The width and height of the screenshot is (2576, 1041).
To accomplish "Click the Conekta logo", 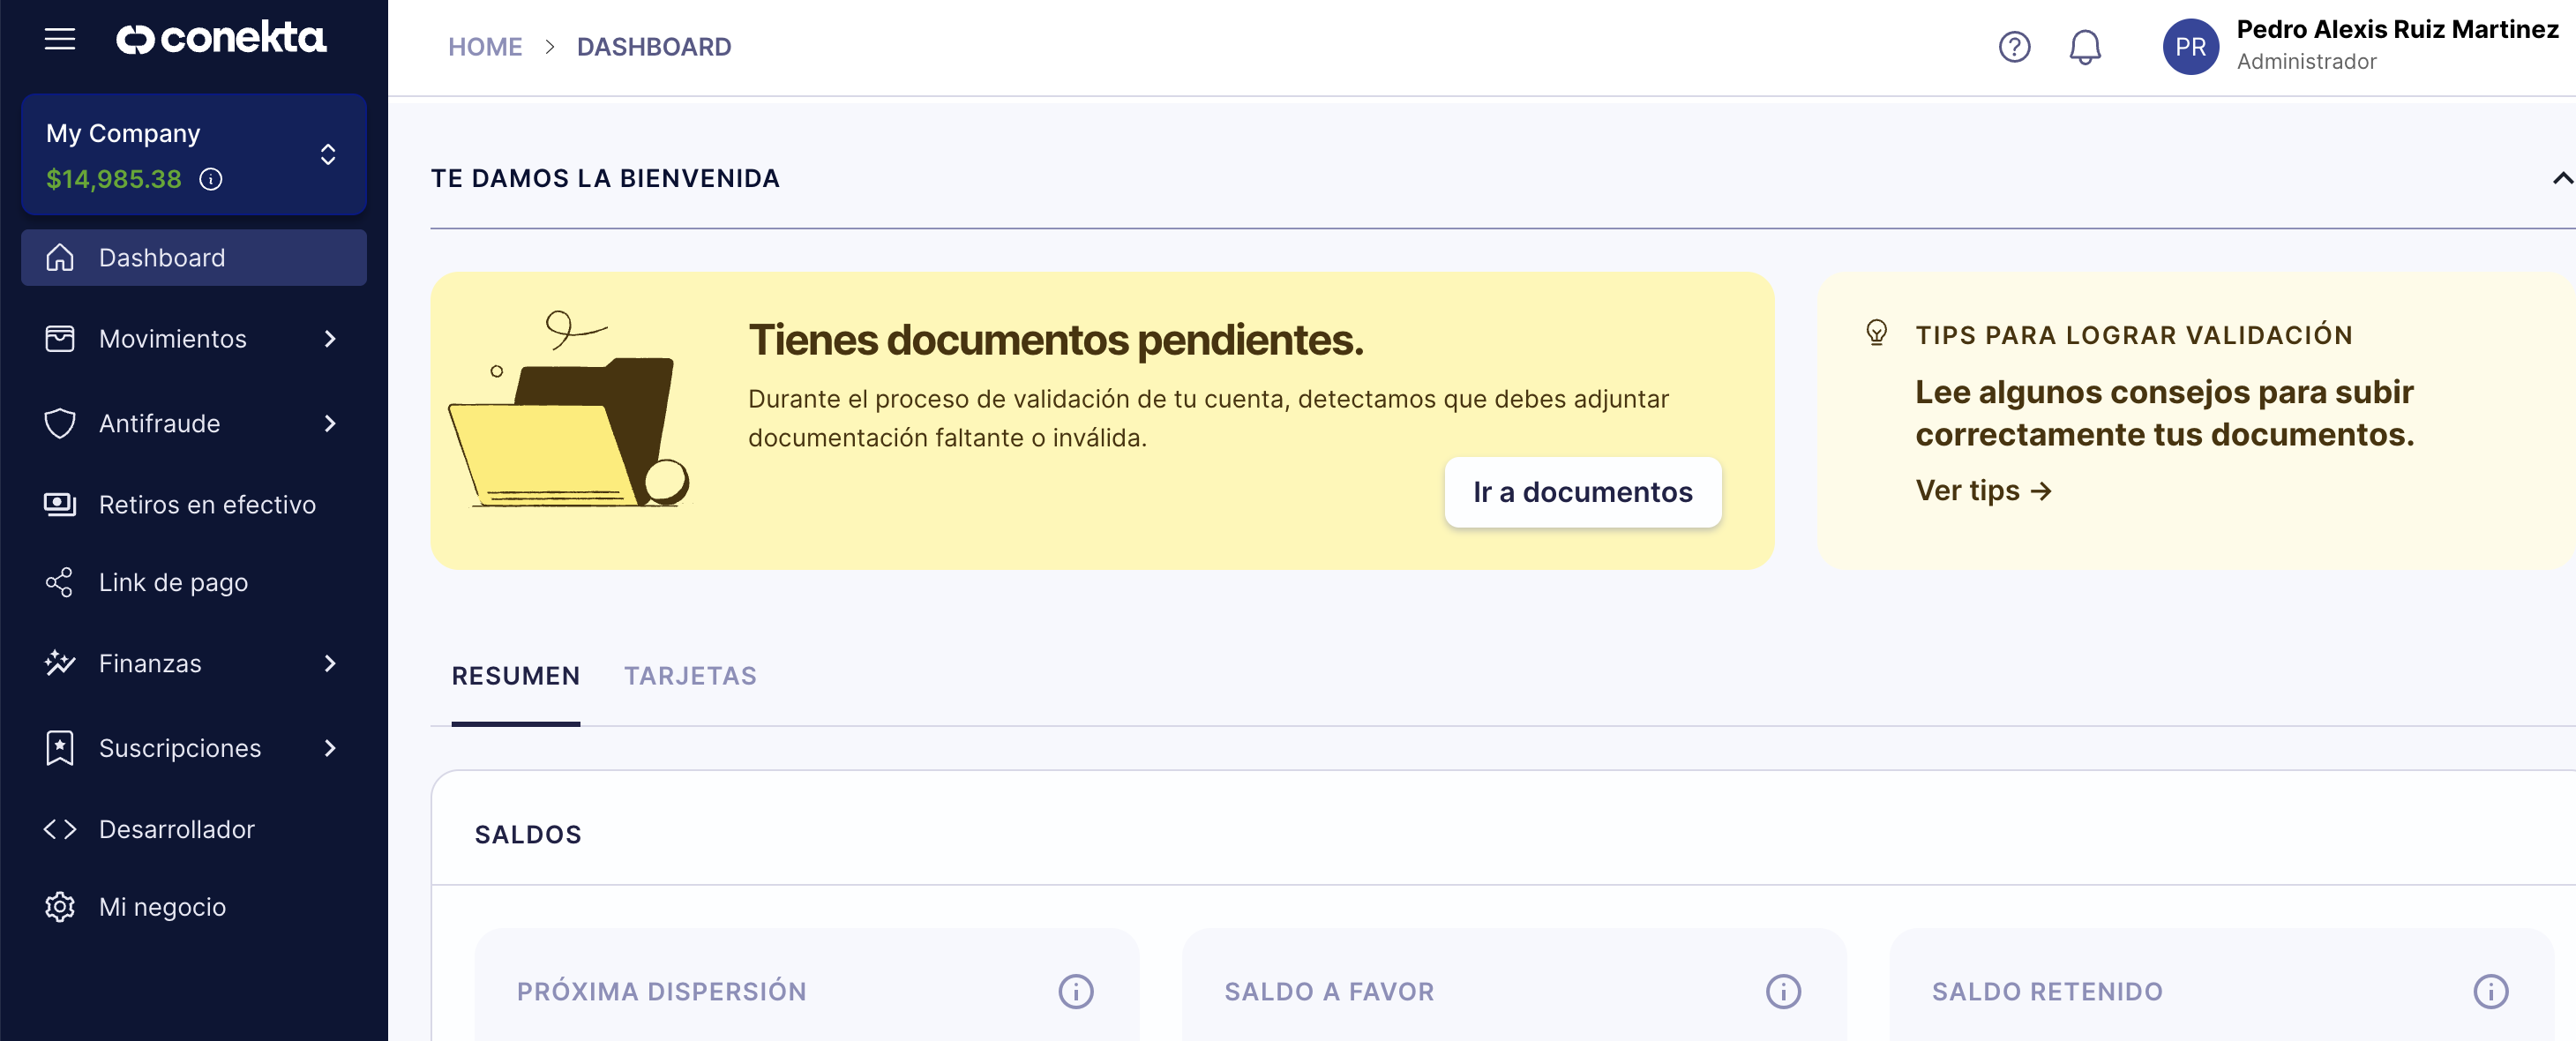I will pos(221,38).
